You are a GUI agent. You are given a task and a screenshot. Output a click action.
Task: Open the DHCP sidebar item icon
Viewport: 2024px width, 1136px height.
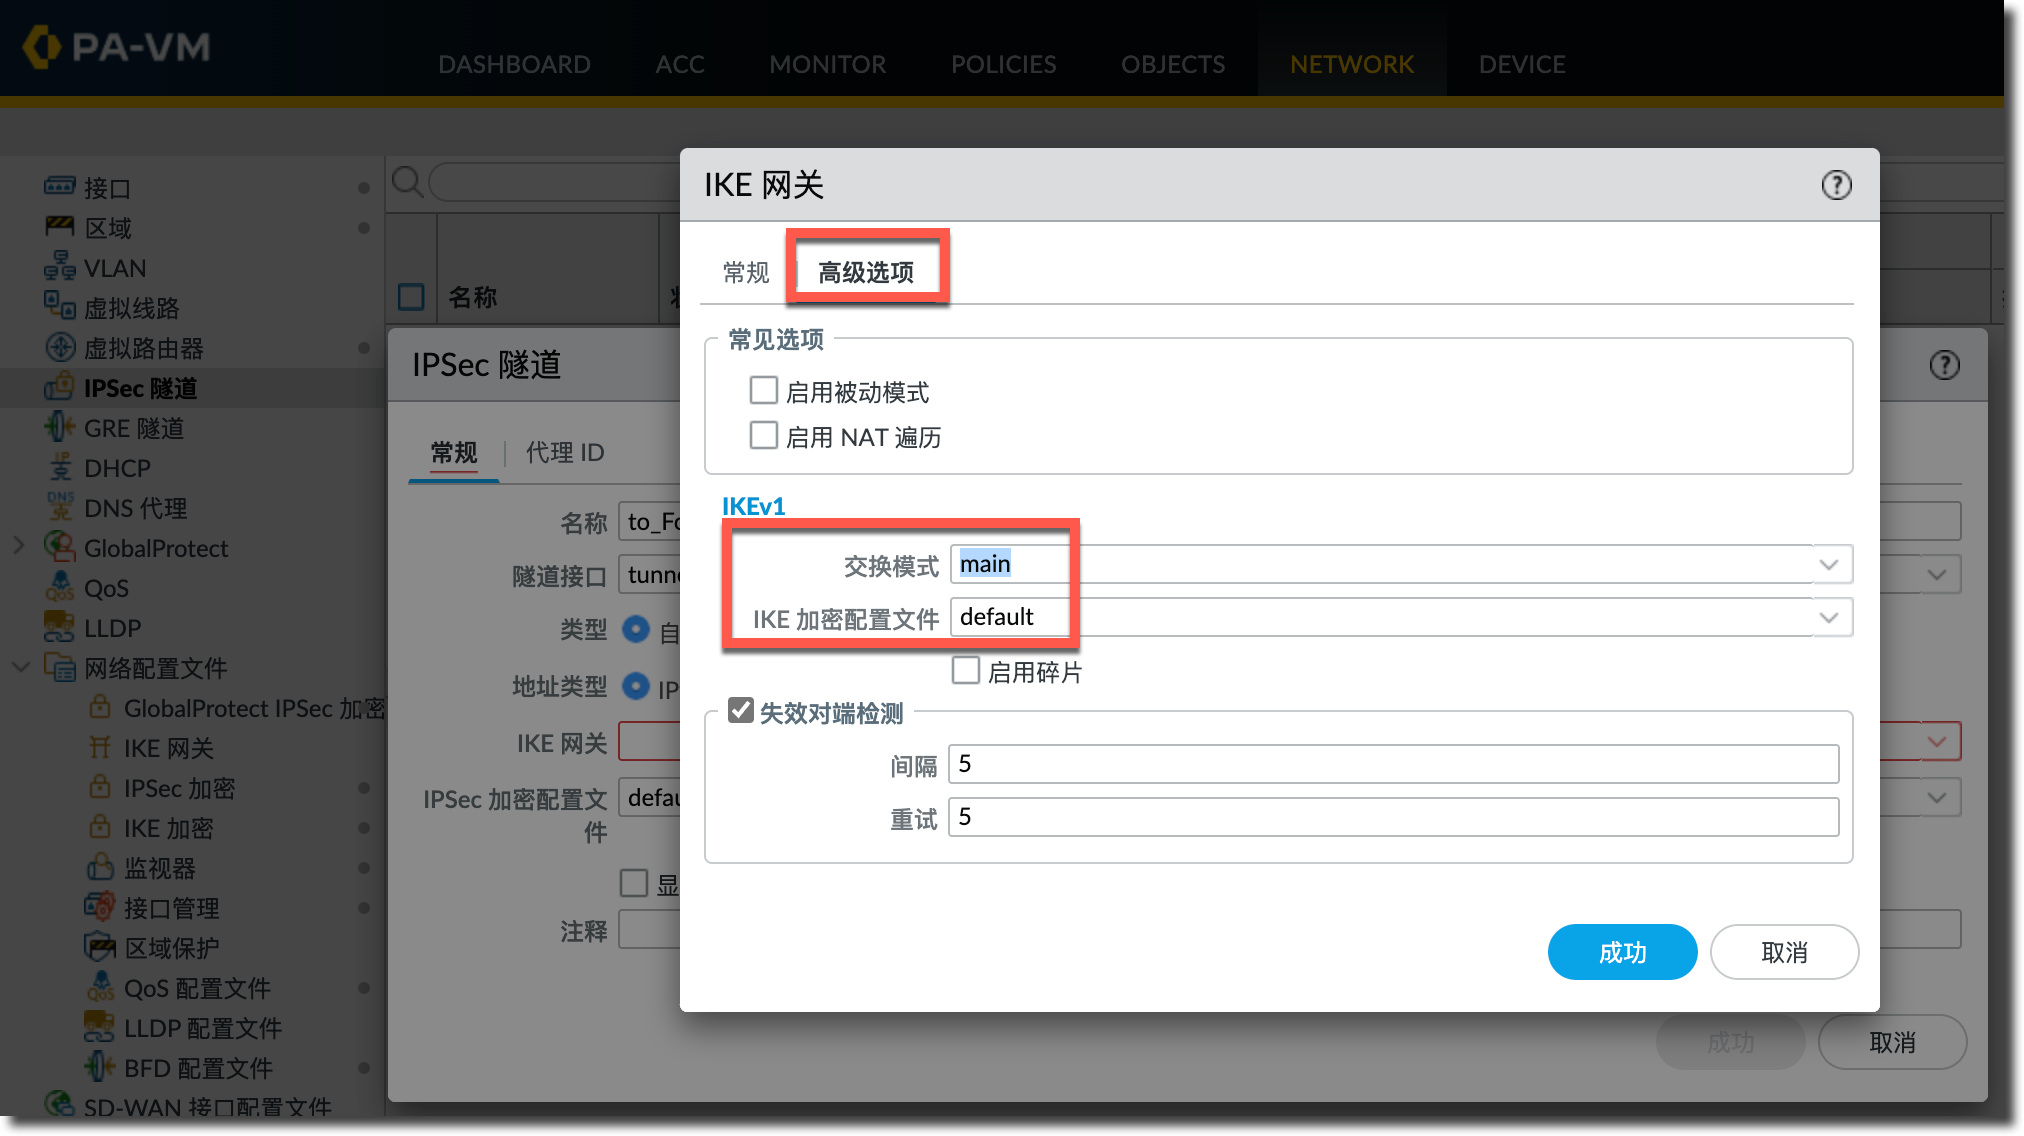[60, 467]
